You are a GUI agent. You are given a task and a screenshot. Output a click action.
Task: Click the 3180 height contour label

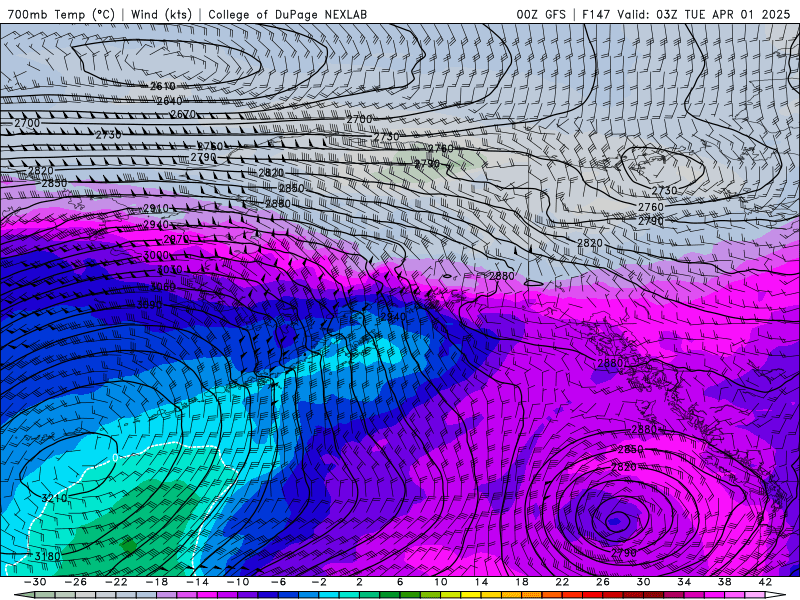(47, 556)
